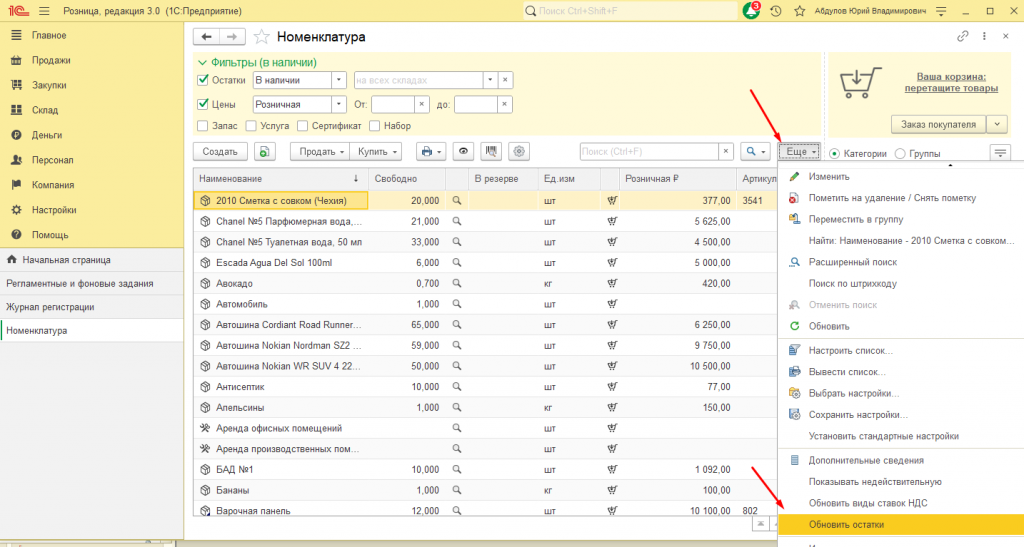Choose Обновить виды ставок НДС

(867, 503)
